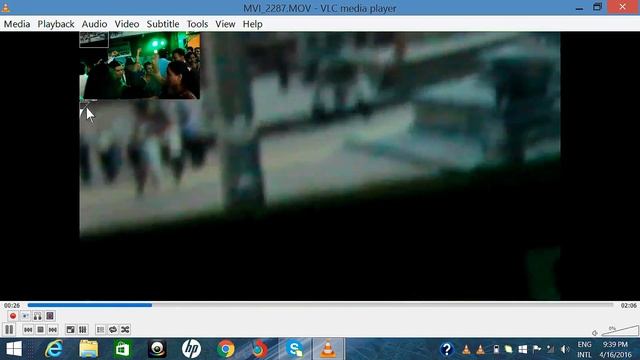Image resolution: width=640 pixels, height=360 pixels.
Task: Toggle fullscreen video mode
Action: (x=70, y=329)
